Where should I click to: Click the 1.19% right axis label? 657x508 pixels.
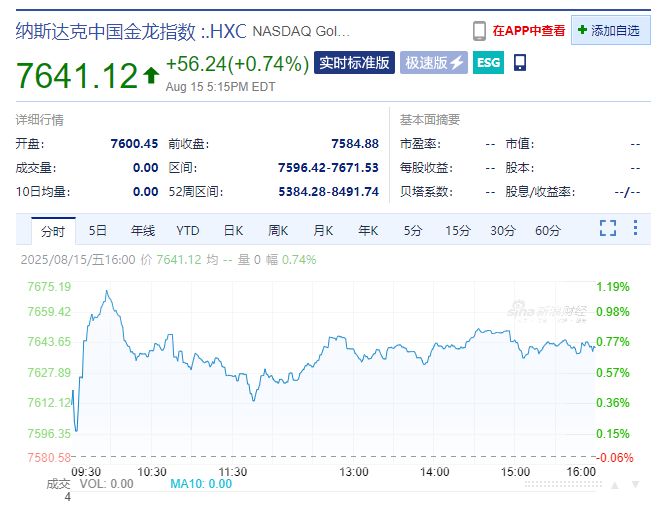pyautogui.click(x=613, y=287)
